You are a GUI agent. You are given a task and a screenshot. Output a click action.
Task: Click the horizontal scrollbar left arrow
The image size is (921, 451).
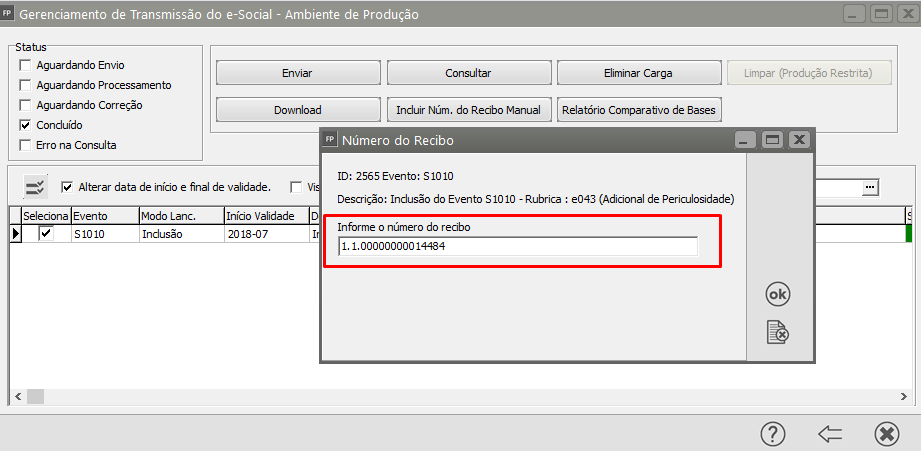tap(18, 397)
